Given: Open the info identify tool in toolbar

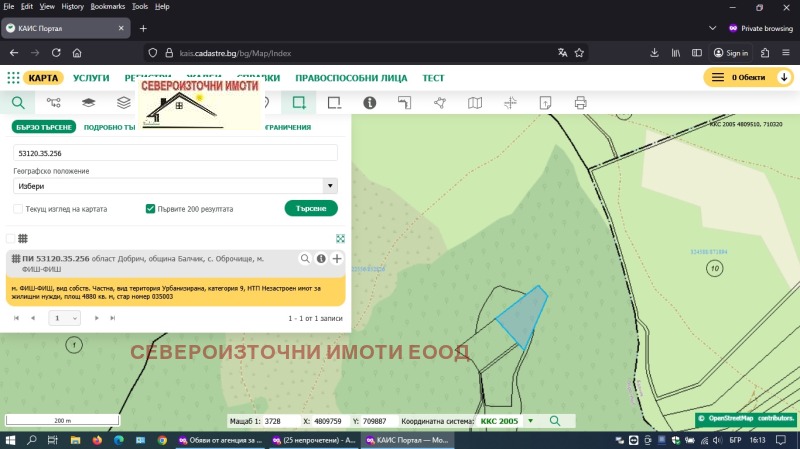Looking at the screenshot, I should 369,102.
